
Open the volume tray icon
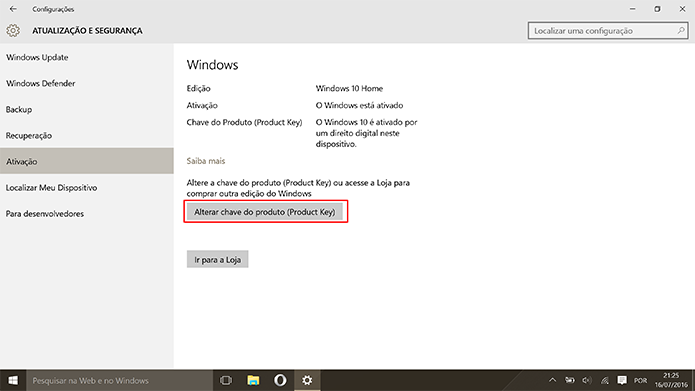[587, 380]
